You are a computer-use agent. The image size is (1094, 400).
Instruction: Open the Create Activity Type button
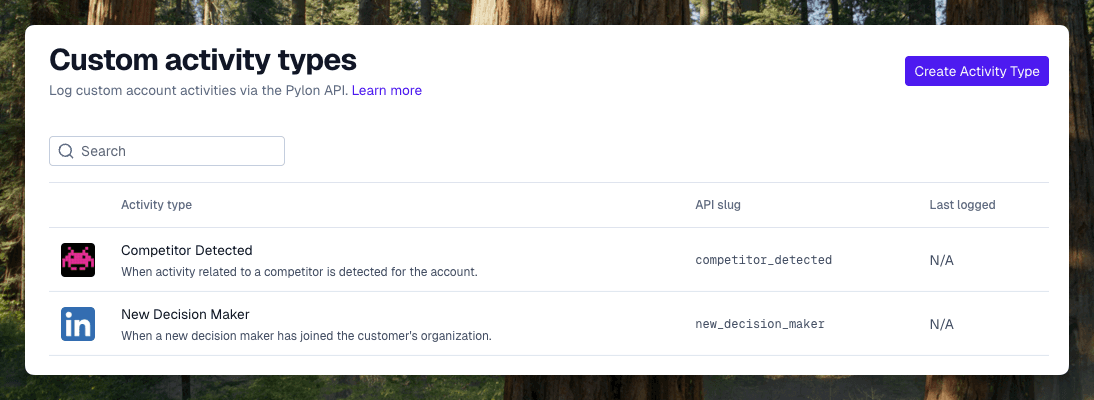[x=977, y=71]
